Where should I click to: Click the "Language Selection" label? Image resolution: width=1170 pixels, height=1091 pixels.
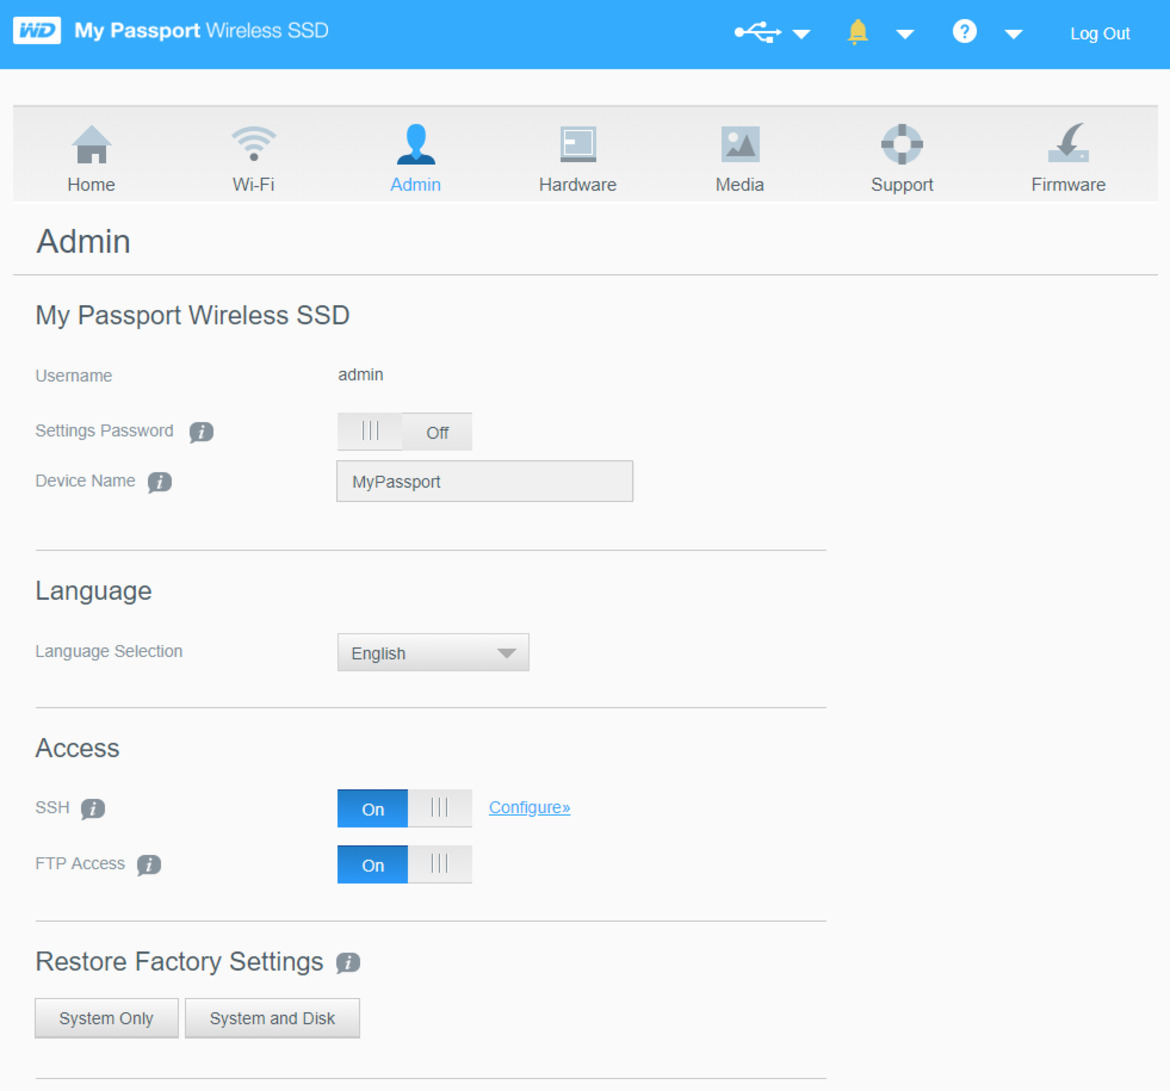point(109,651)
